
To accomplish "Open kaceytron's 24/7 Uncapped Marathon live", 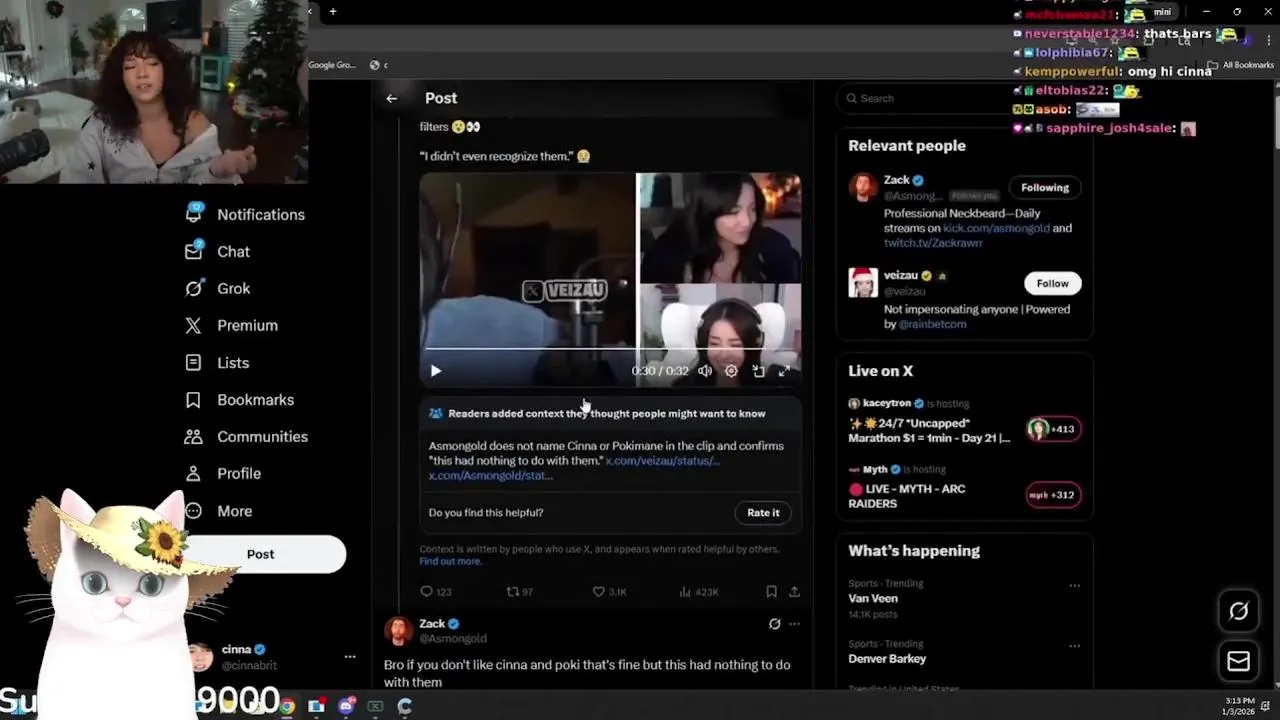I will click(x=930, y=430).
